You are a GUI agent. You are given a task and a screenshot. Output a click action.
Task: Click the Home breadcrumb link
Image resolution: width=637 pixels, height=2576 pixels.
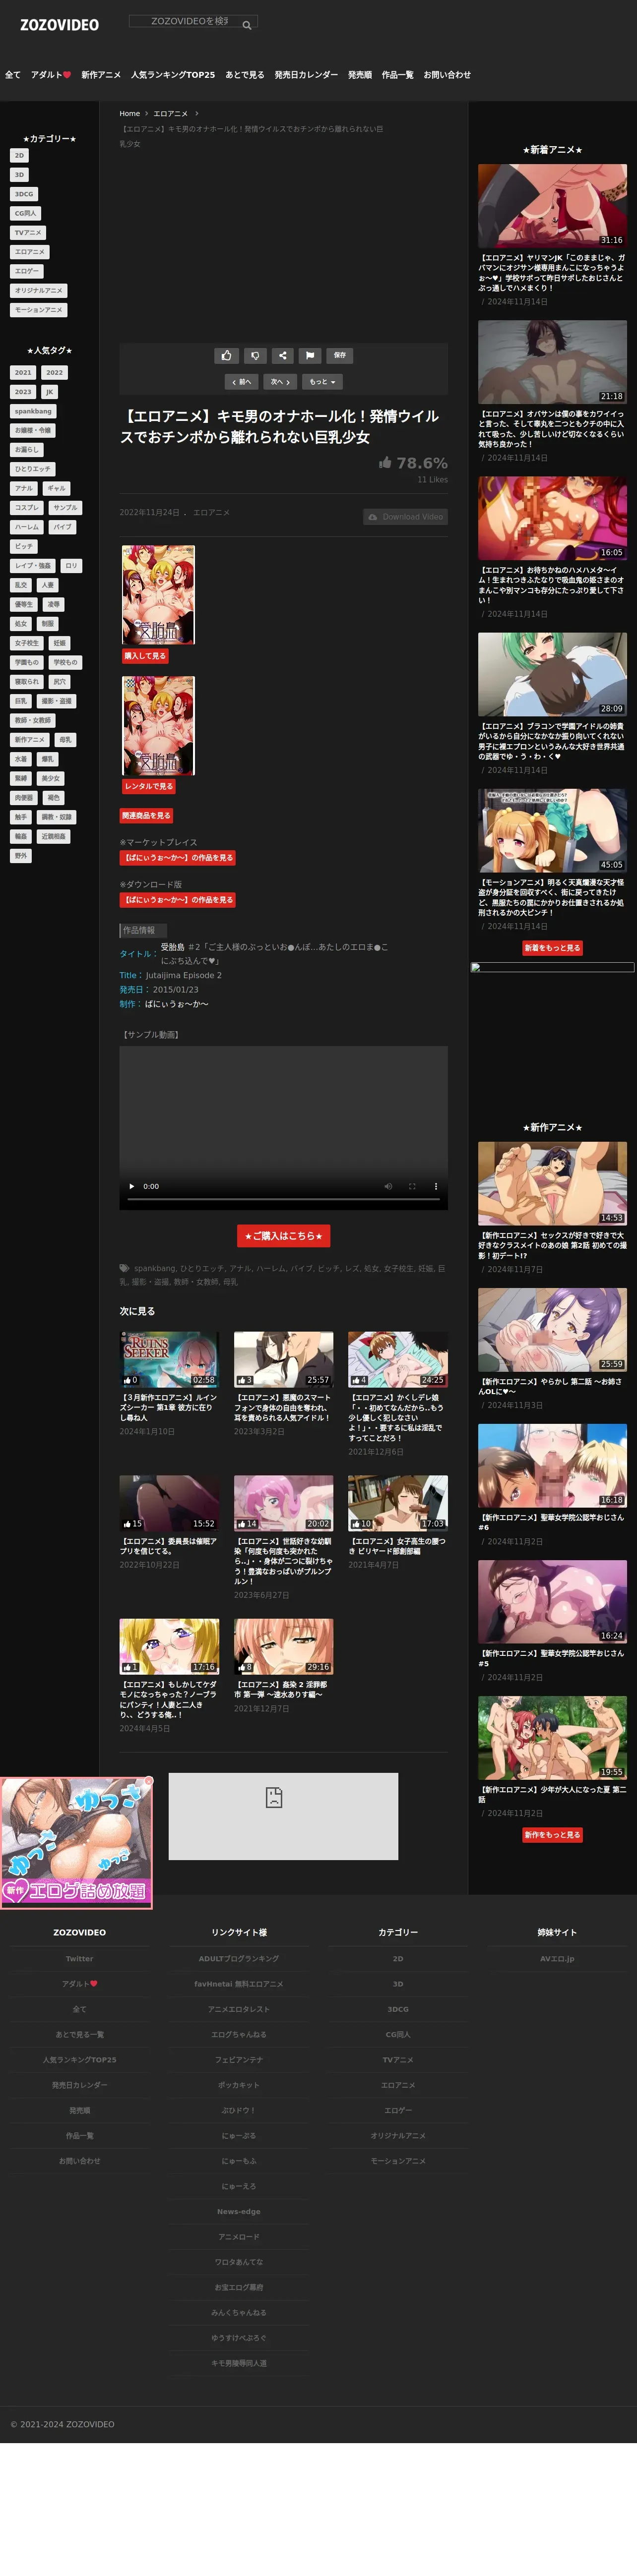tap(130, 114)
